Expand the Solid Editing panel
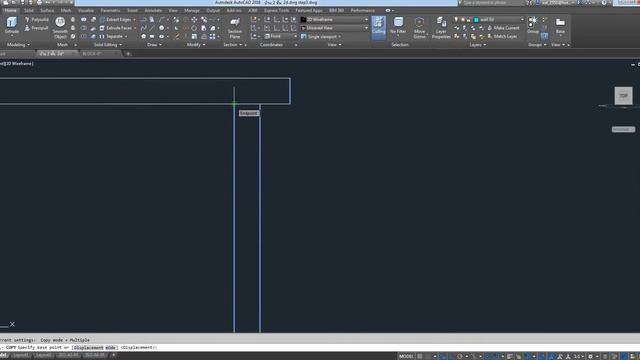Viewport: 640px width, 360px height. (x=108, y=45)
